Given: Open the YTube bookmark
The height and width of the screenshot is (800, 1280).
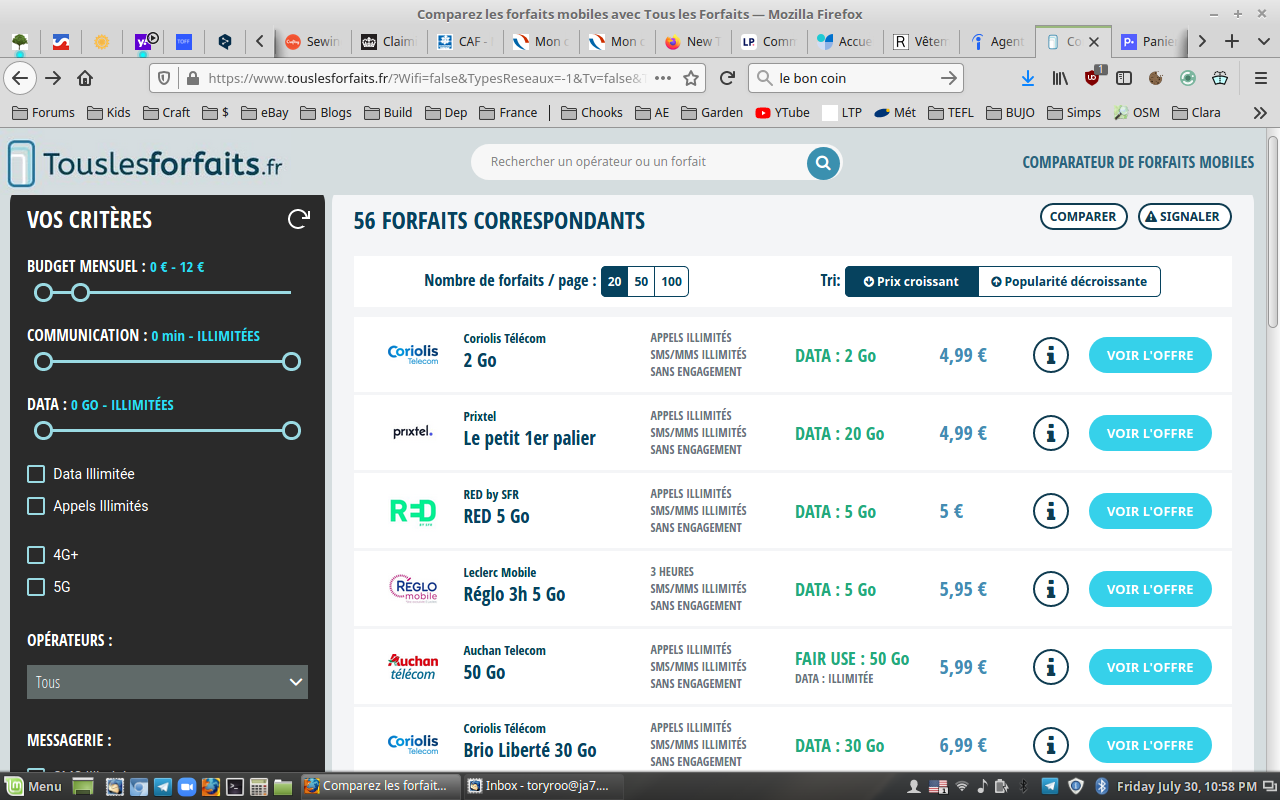Looking at the screenshot, I should (783, 113).
